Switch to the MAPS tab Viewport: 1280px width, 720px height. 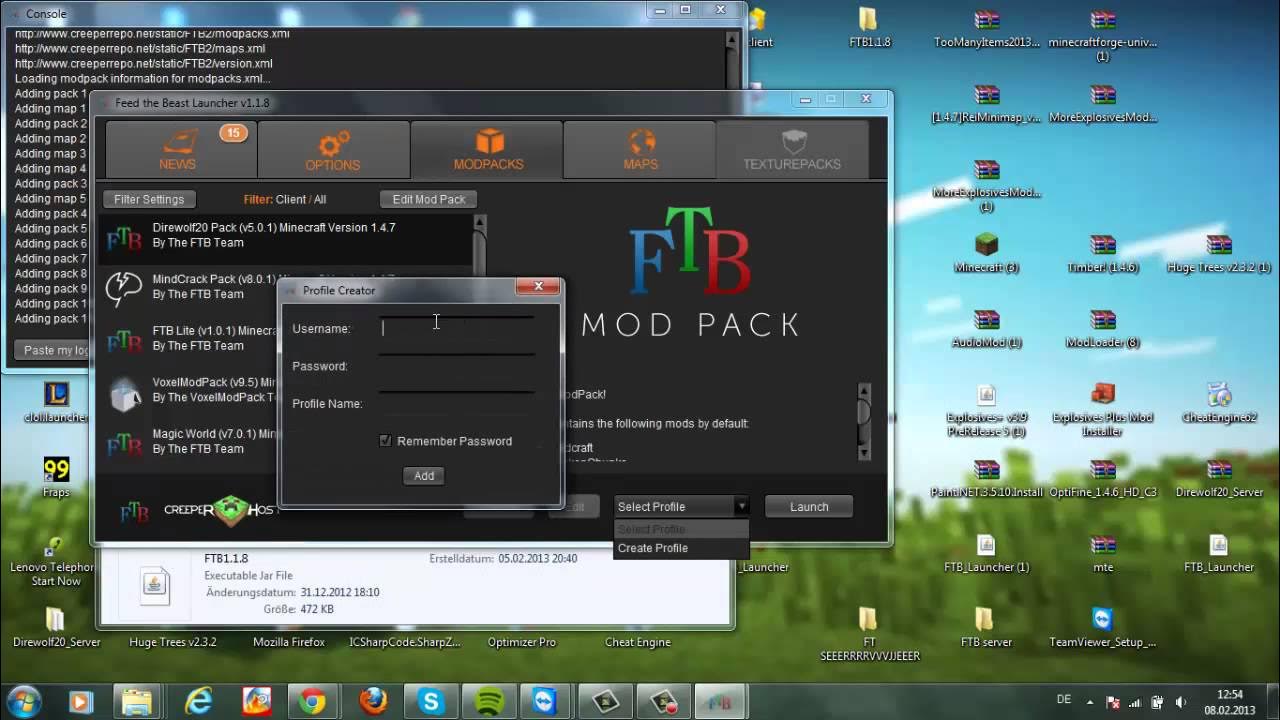coord(641,150)
